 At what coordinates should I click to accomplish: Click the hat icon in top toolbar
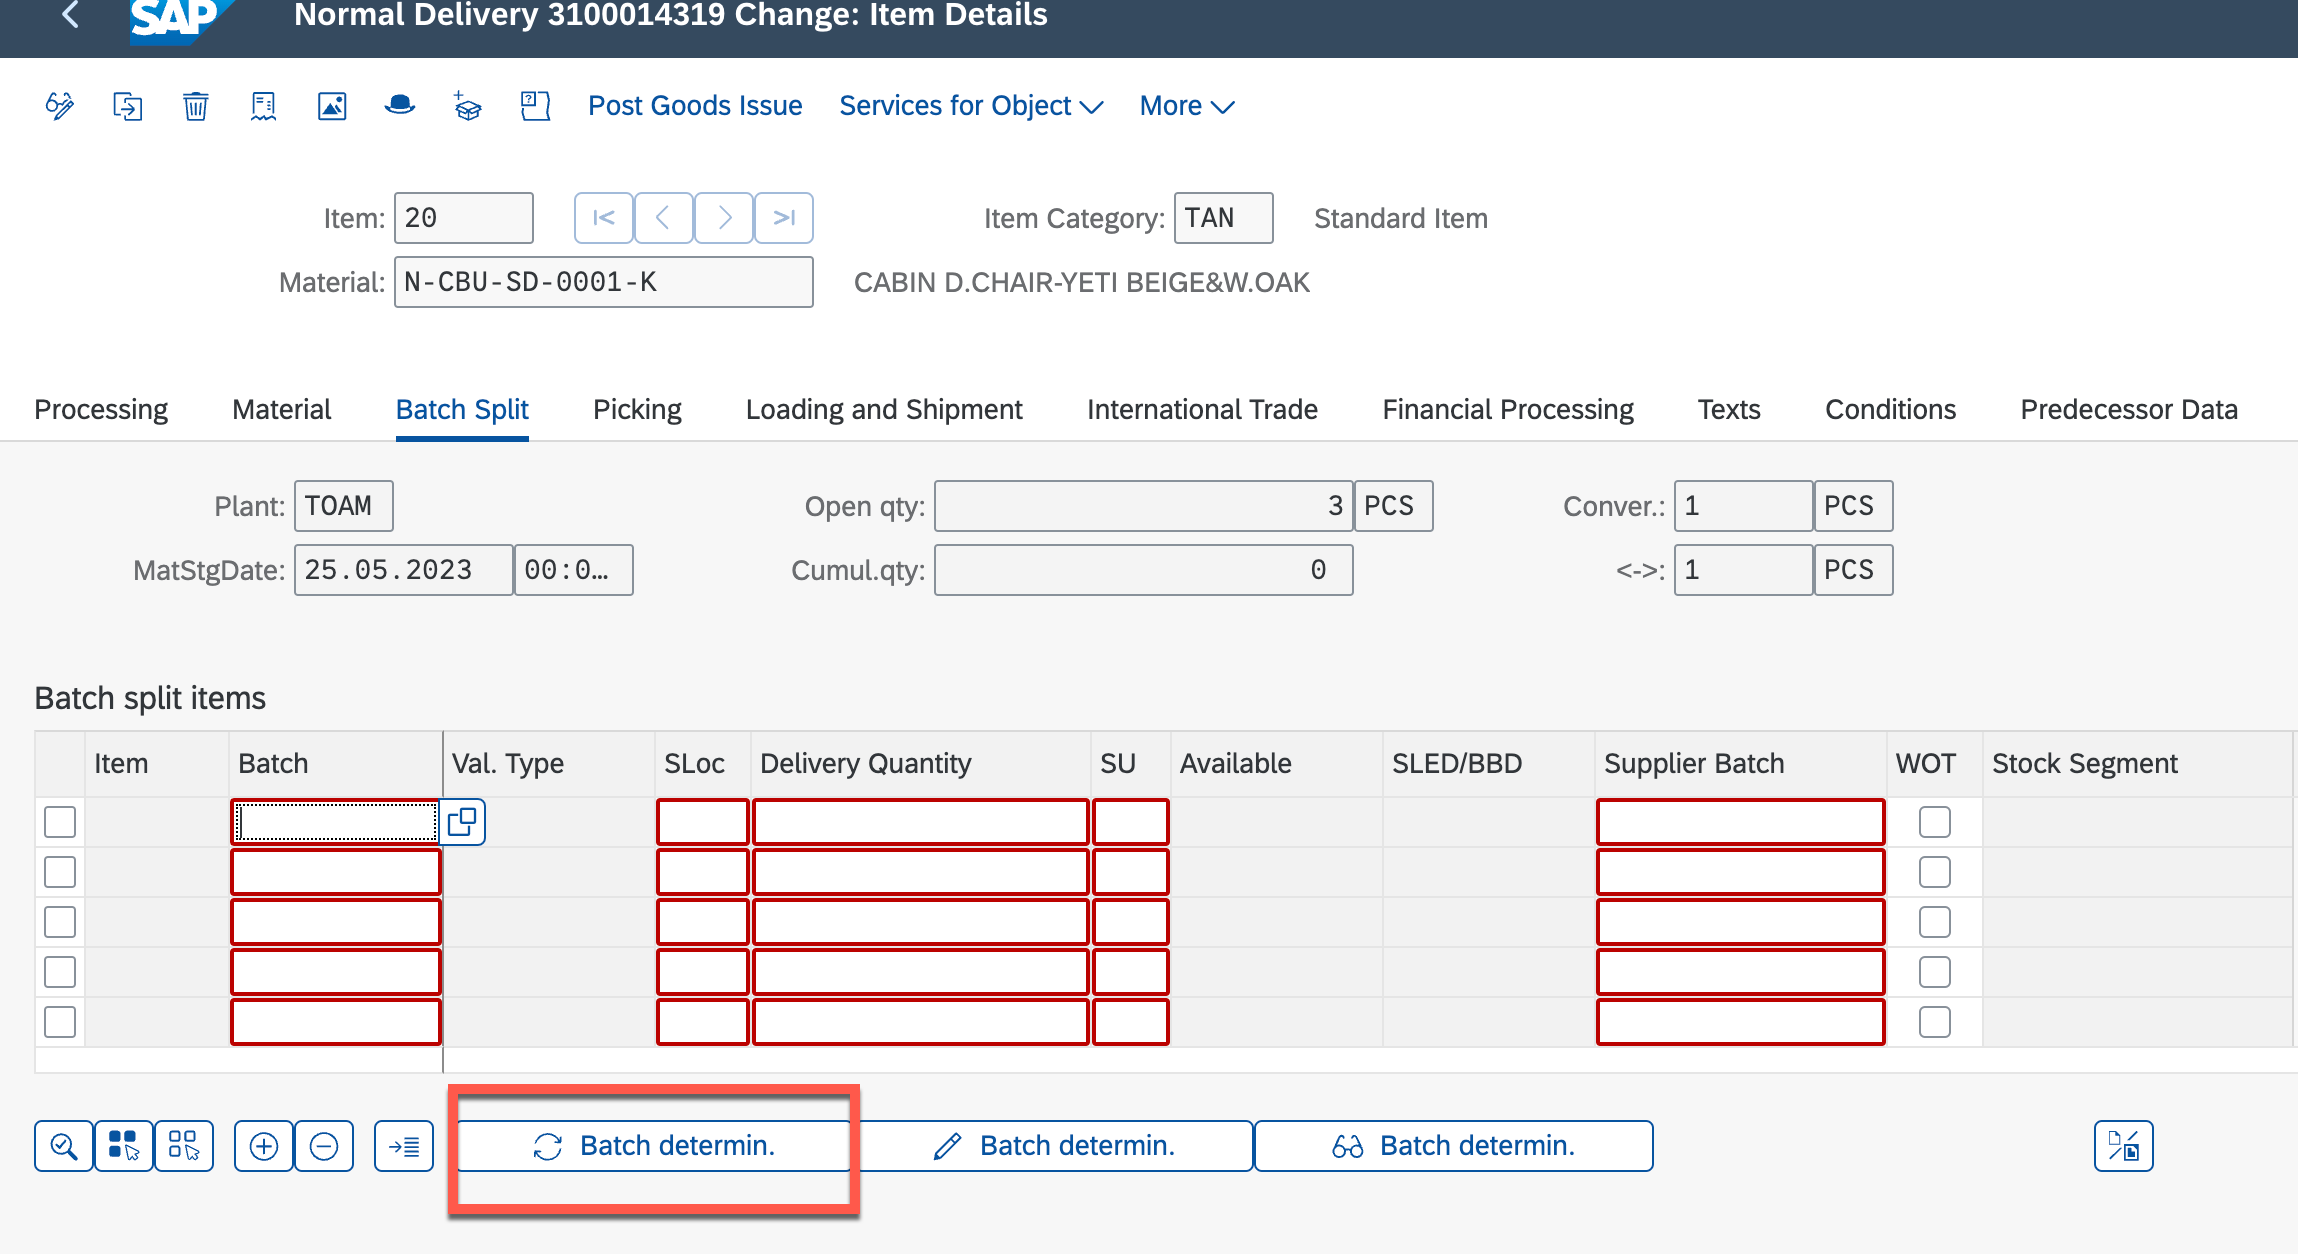pyautogui.click(x=400, y=106)
